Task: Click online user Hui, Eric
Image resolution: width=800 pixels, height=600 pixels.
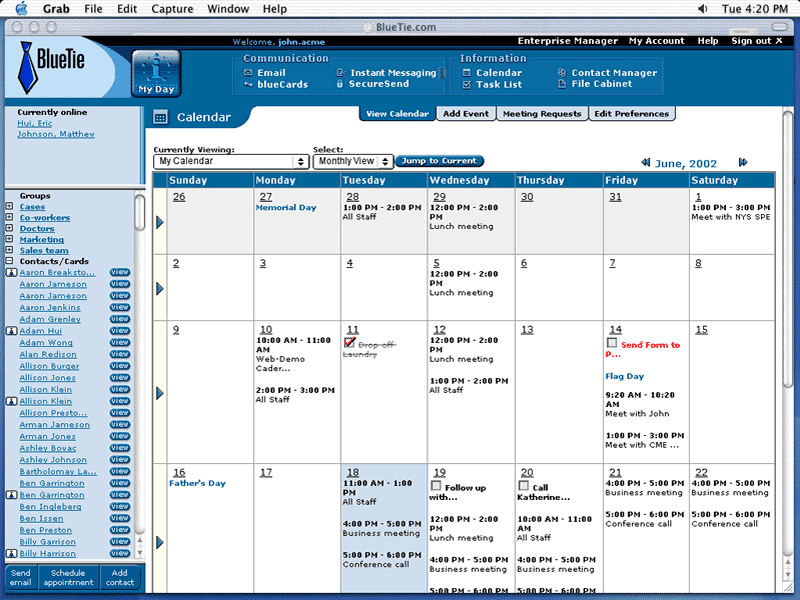Action: [x=35, y=123]
